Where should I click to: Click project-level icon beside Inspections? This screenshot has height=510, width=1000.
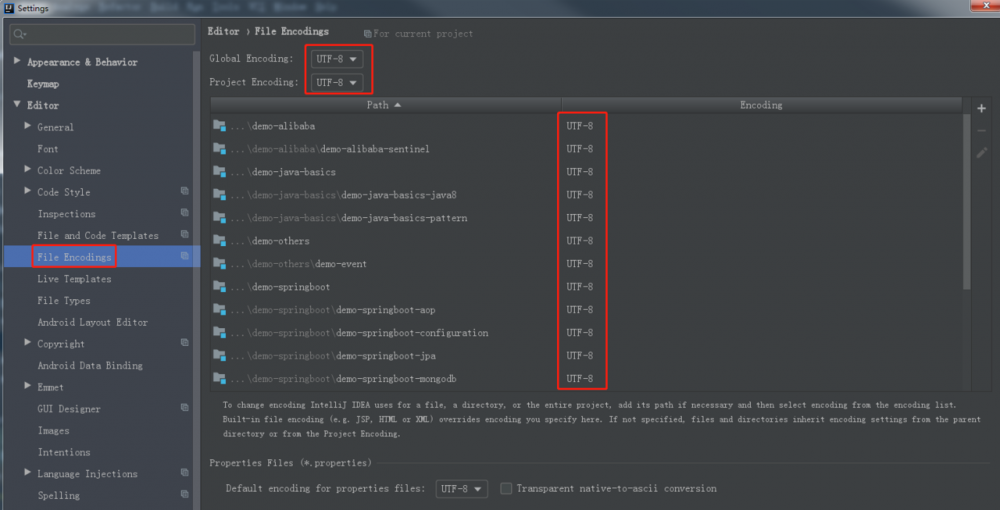pos(184,212)
